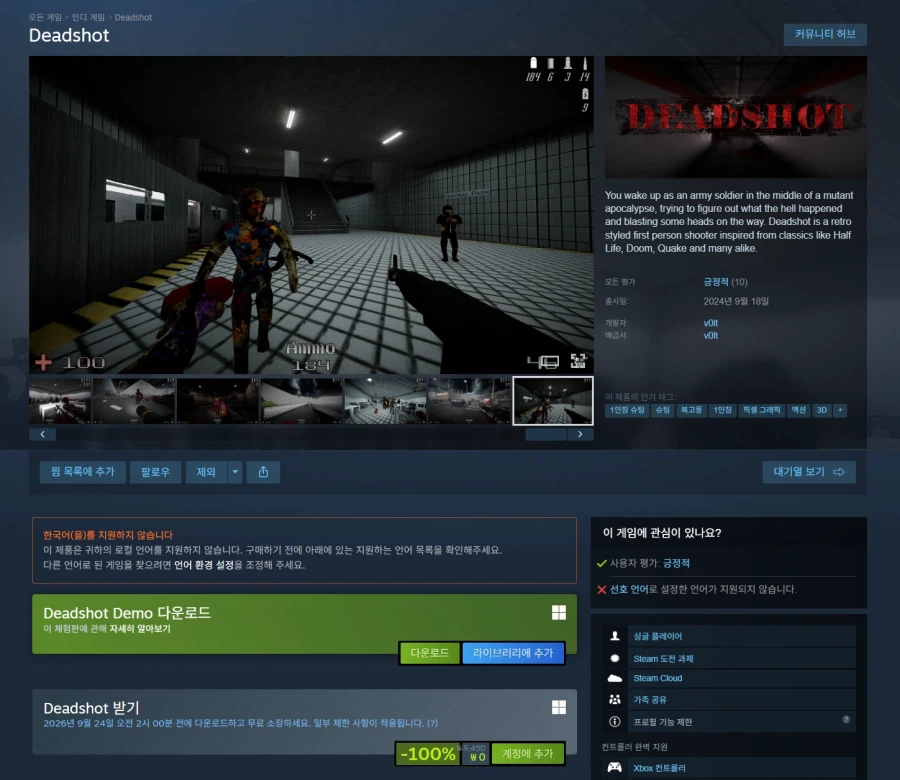Select the third screenshot thumbnail

(x=218, y=401)
